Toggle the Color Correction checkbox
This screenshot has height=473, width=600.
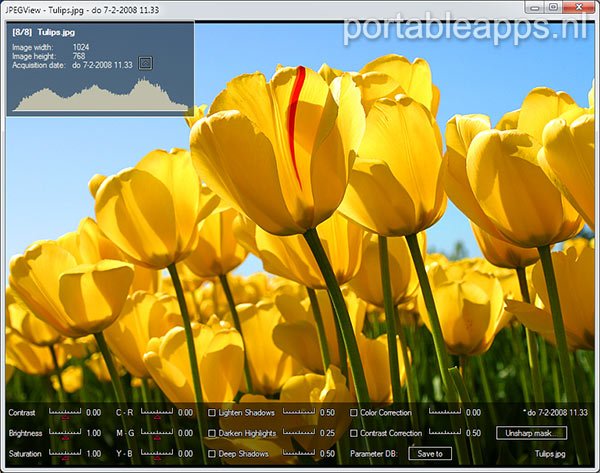click(x=354, y=413)
